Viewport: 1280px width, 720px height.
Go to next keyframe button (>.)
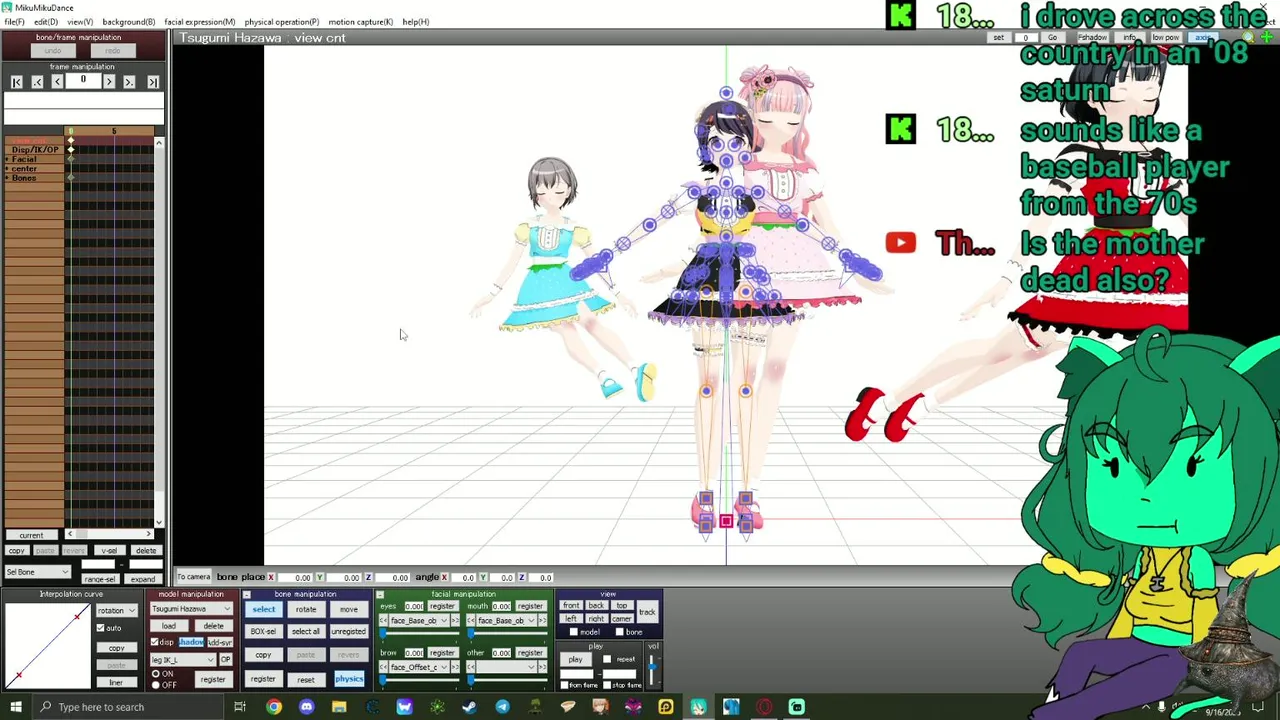[129, 82]
